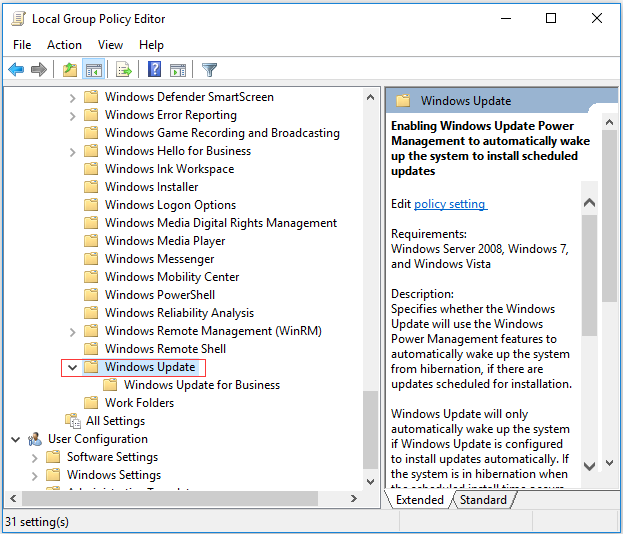Open the View menu
The height and width of the screenshot is (534, 623).
(x=110, y=45)
